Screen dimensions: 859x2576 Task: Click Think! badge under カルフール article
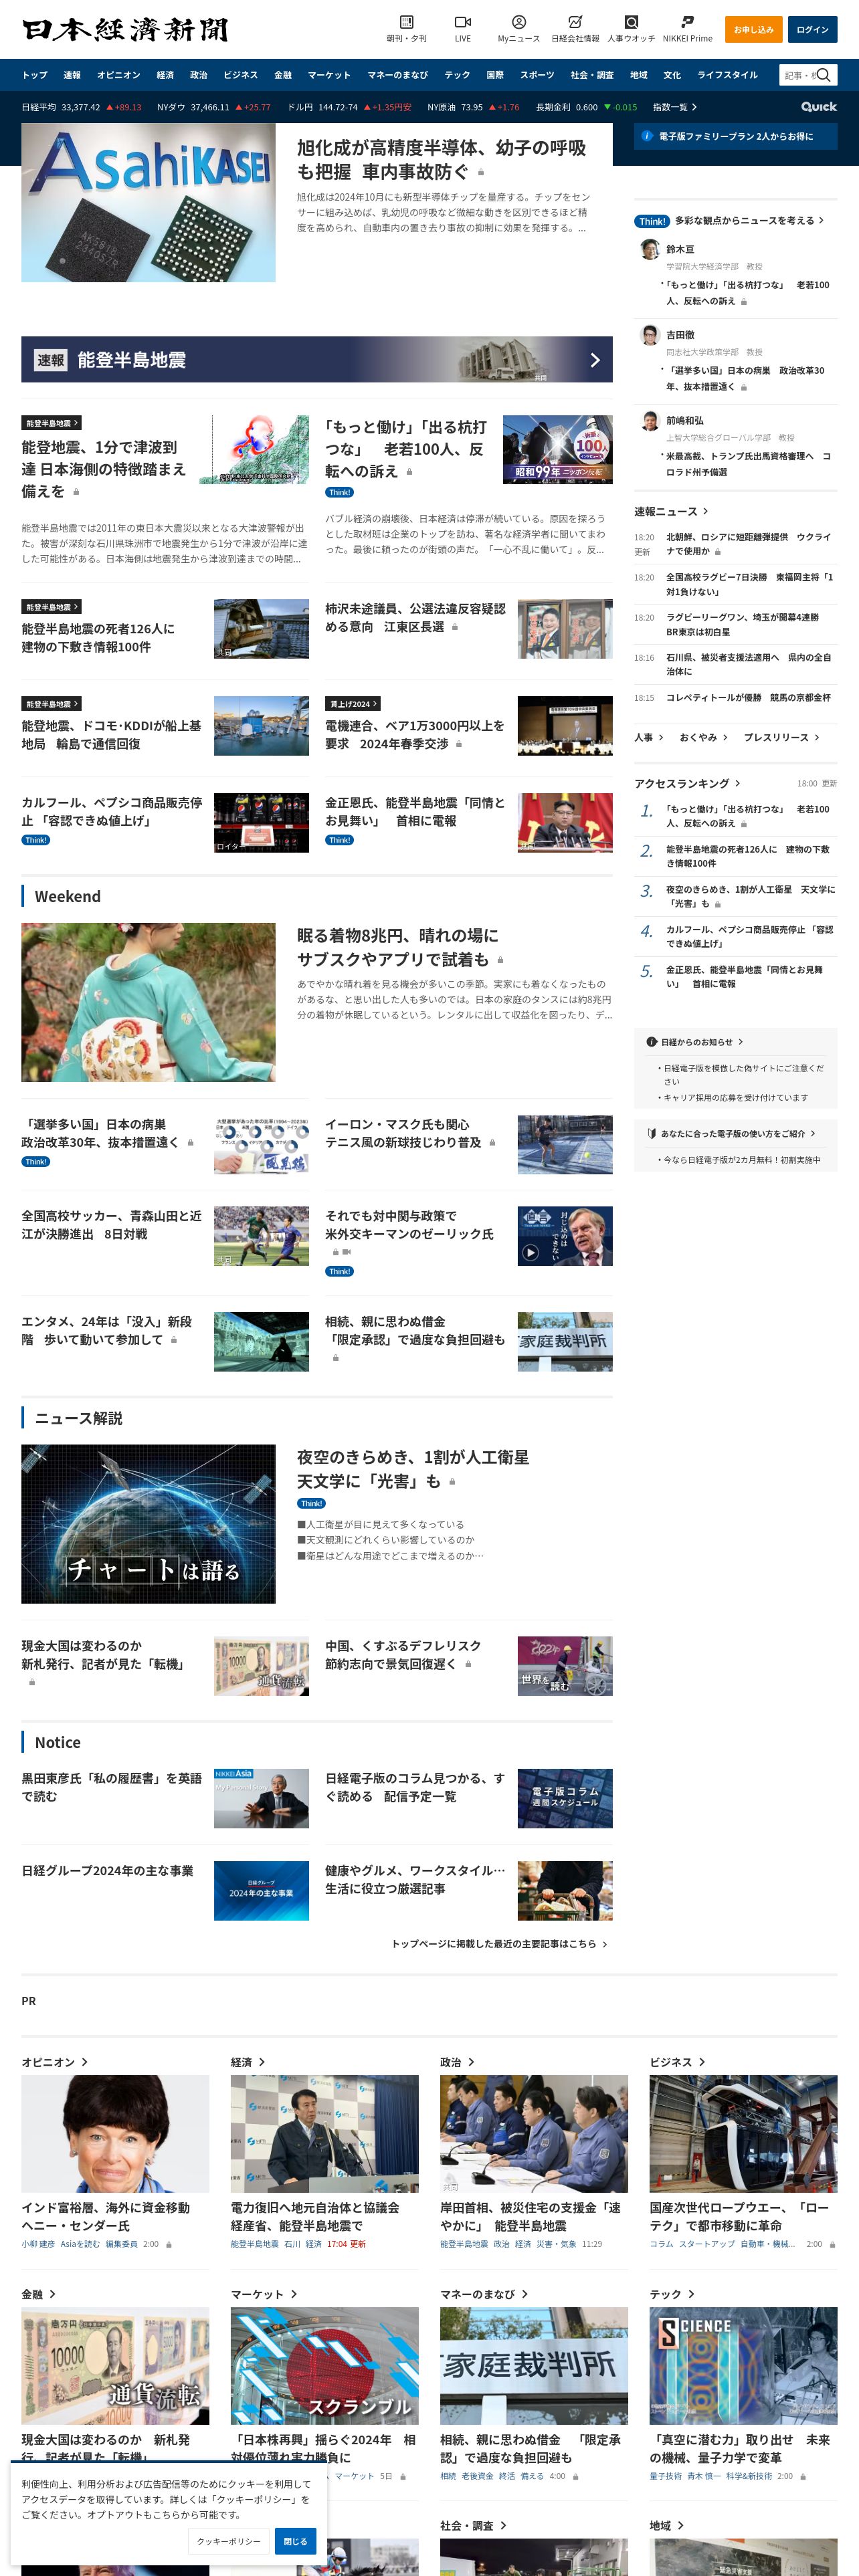point(36,840)
